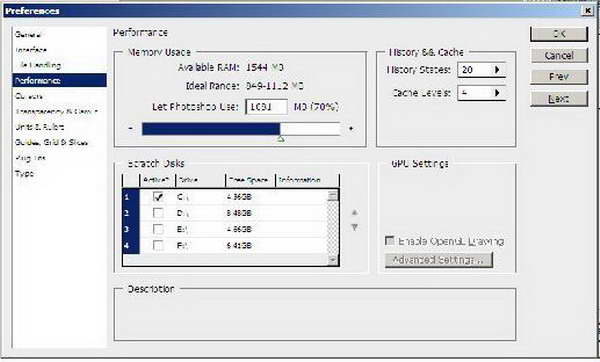
Task: Click the plus icon beside memory slider
Action: point(351,129)
